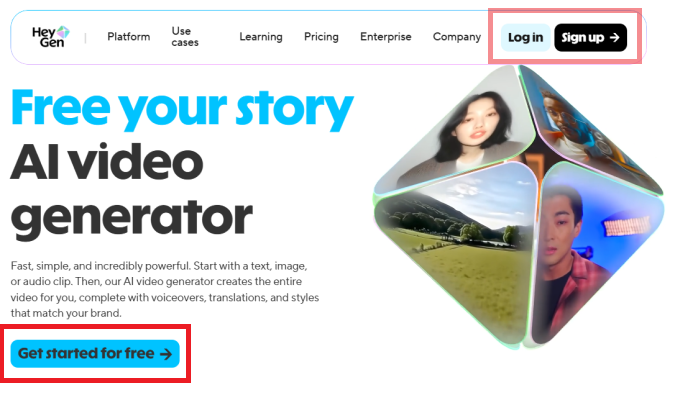Click Get started for free button
Image resolution: width=675 pixels, height=400 pixels.
click(95, 353)
